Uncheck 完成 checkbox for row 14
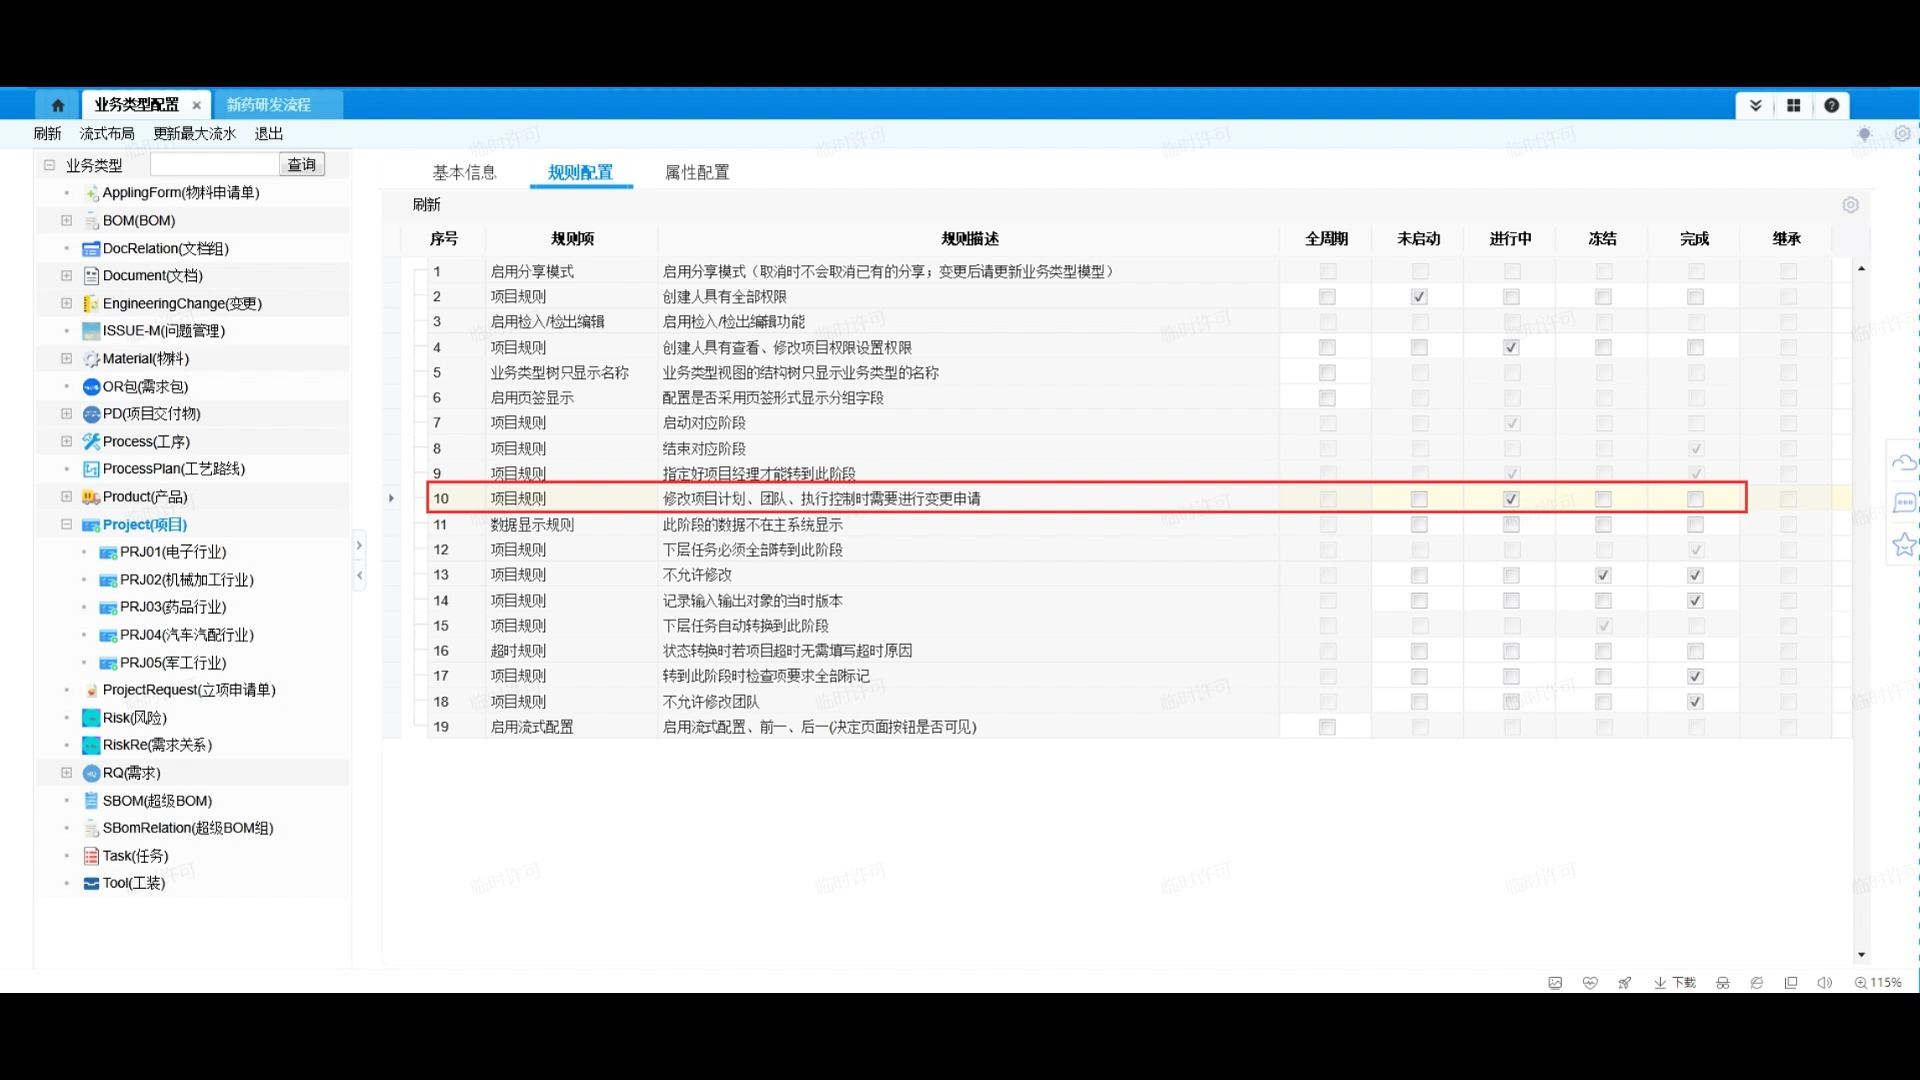 click(1695, 601)
